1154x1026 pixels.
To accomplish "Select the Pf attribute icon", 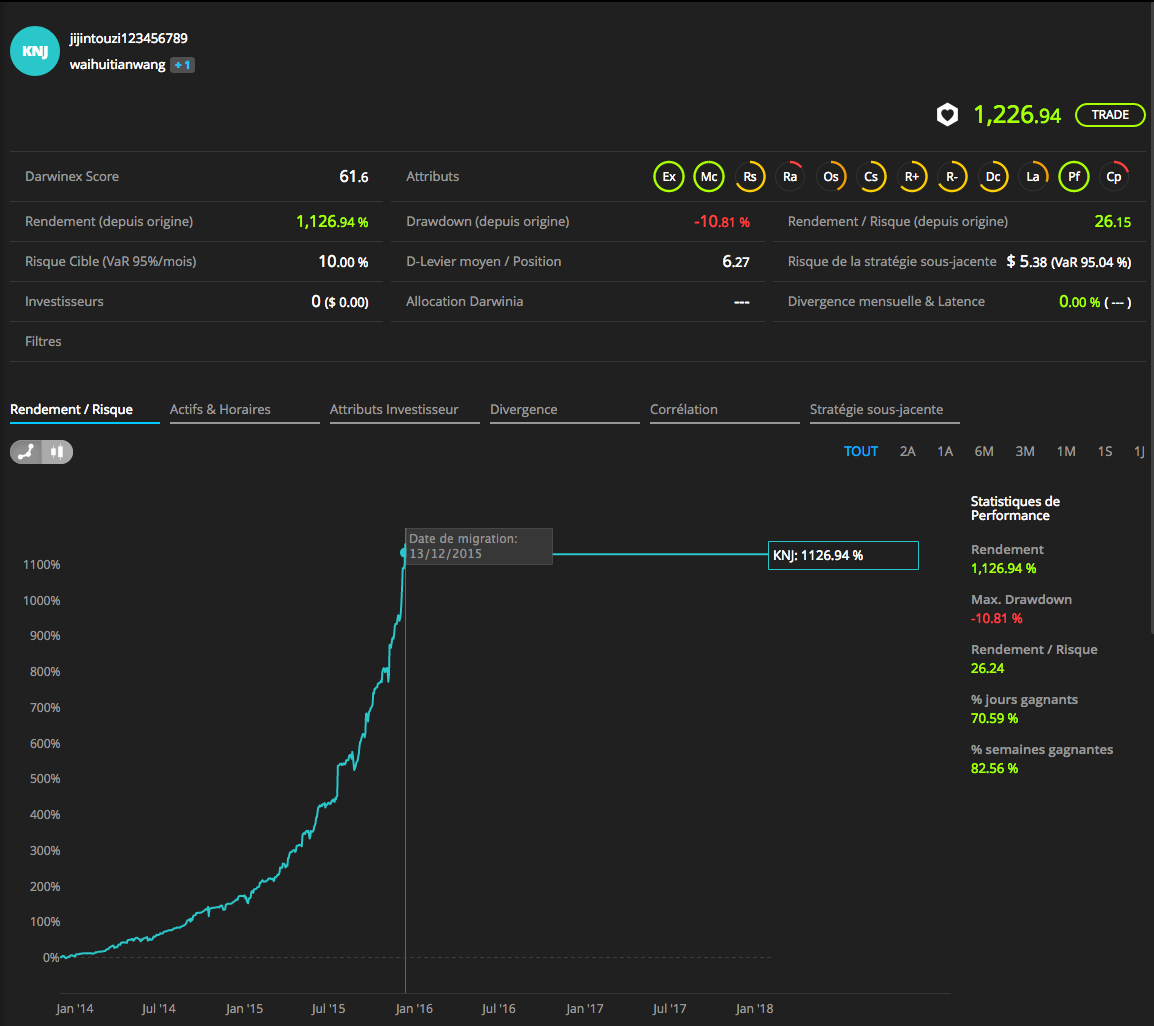I will click(1074, 177).
